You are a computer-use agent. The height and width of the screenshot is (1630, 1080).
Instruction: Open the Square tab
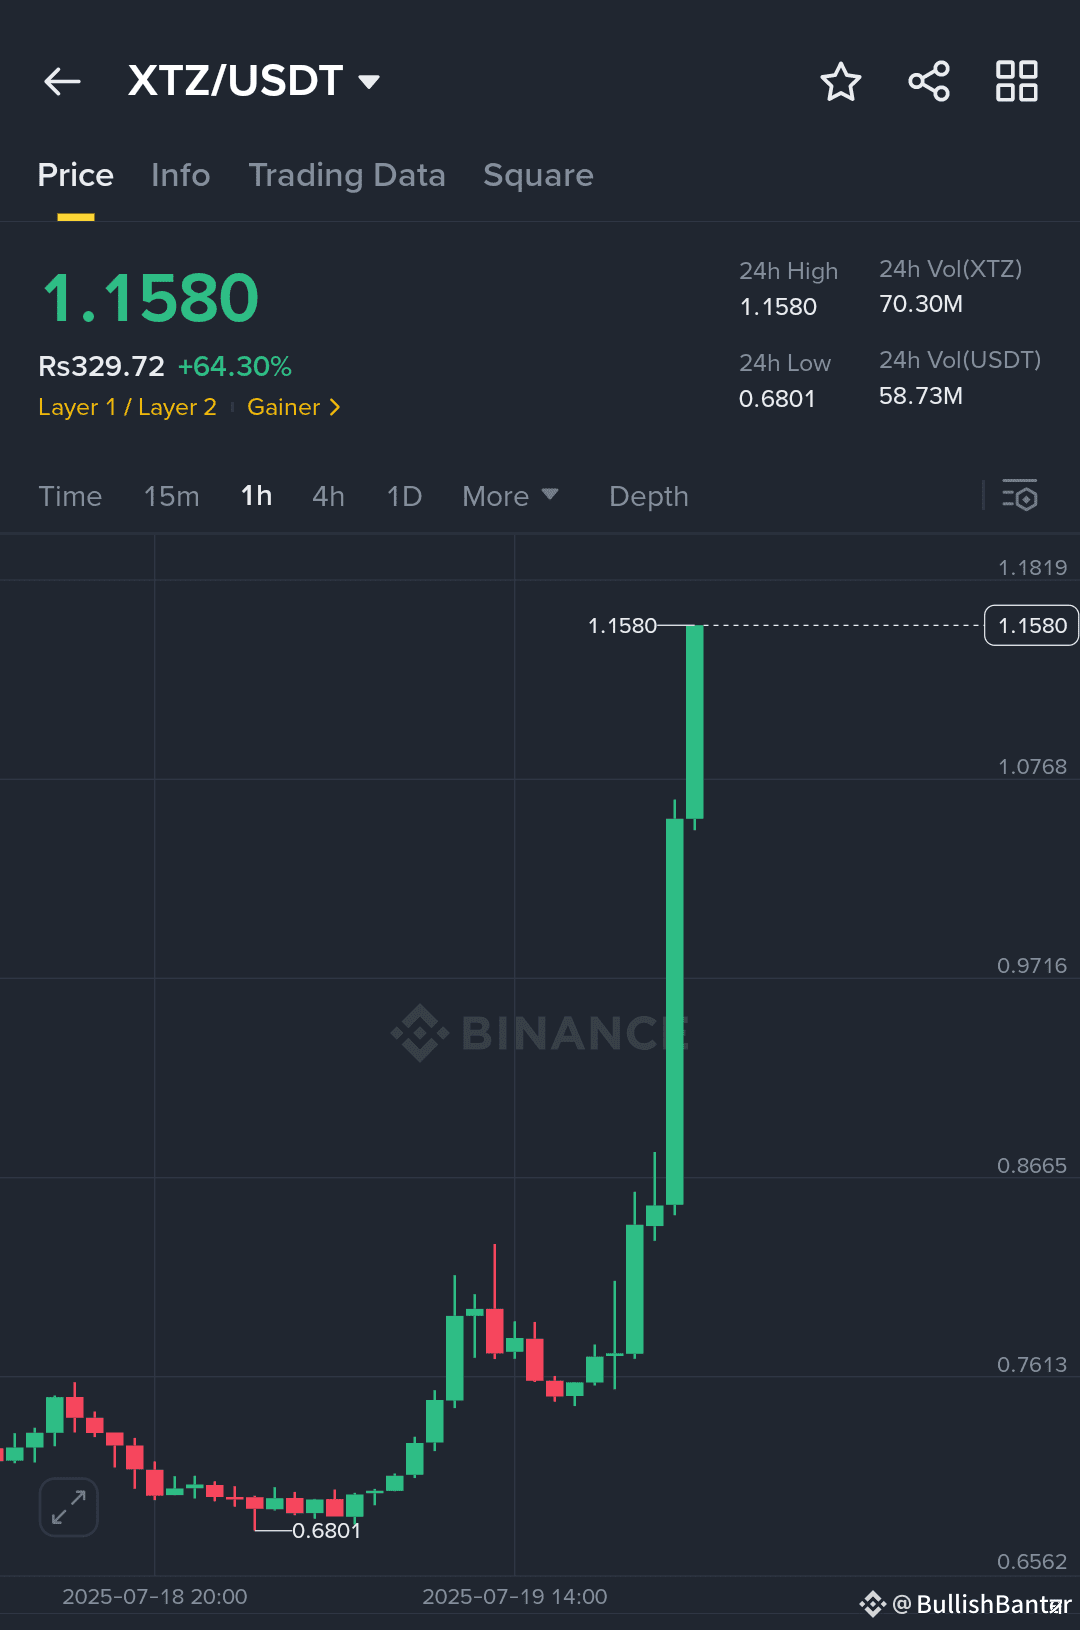click(538, 175)
